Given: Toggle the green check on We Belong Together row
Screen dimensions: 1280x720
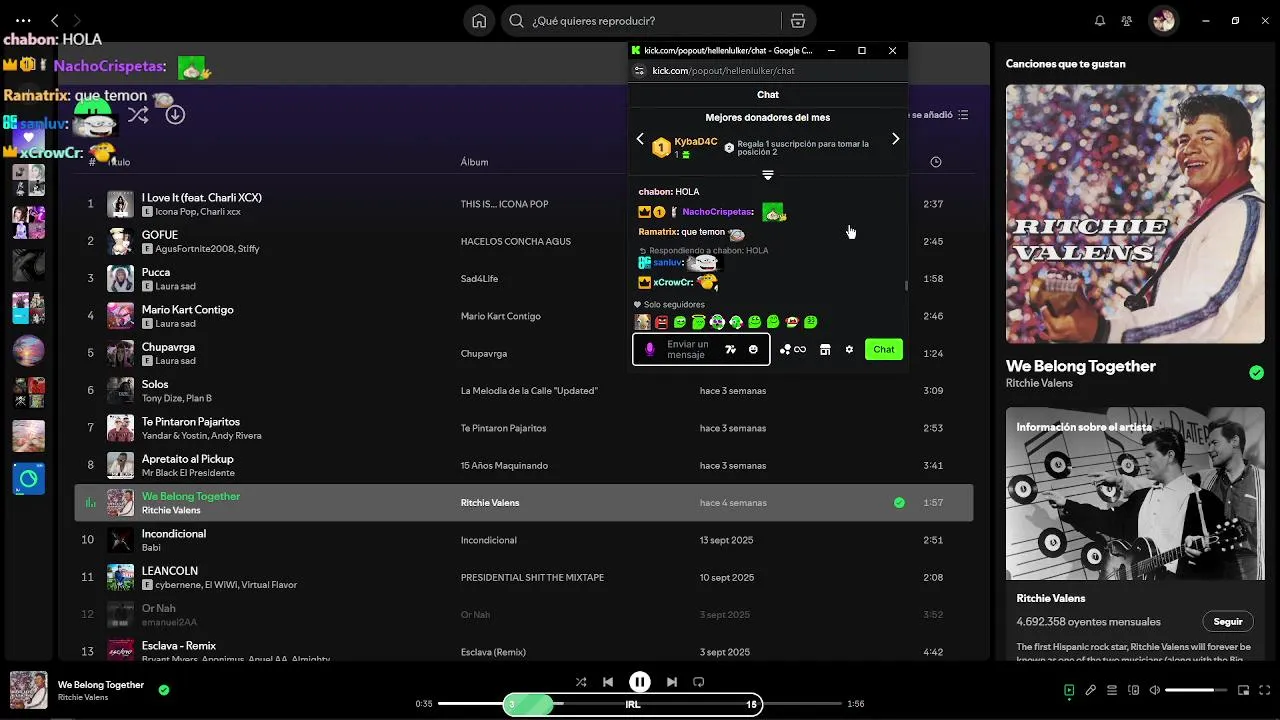Looking at the screenshot, I should tap(899, 503).
